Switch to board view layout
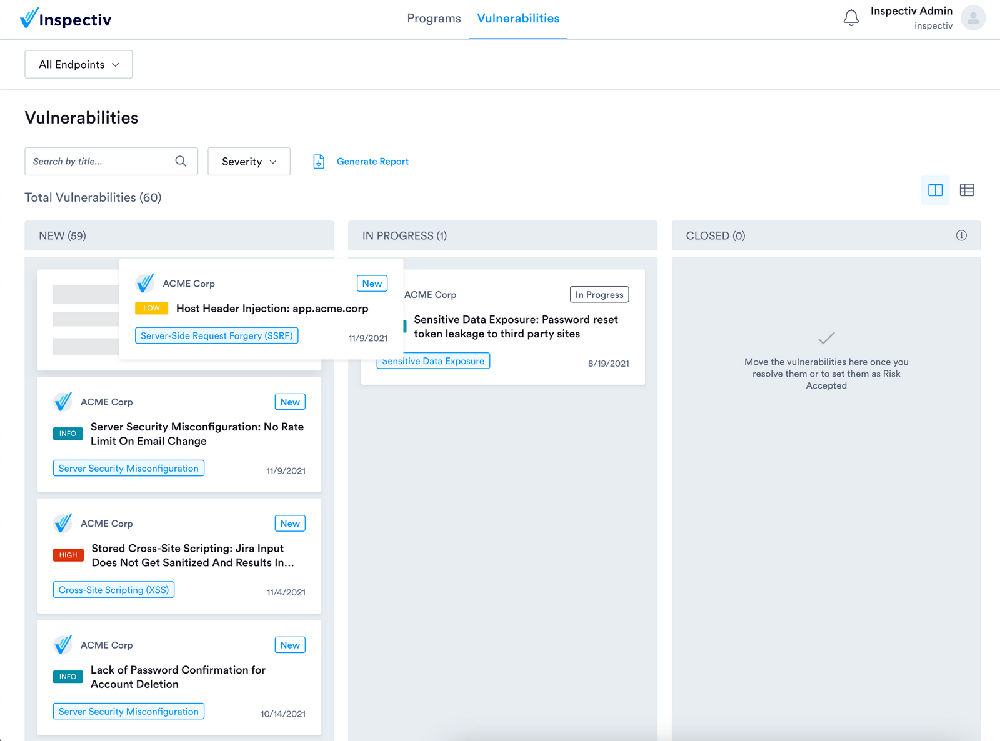The image size is (1000, 741). [934, 190]
